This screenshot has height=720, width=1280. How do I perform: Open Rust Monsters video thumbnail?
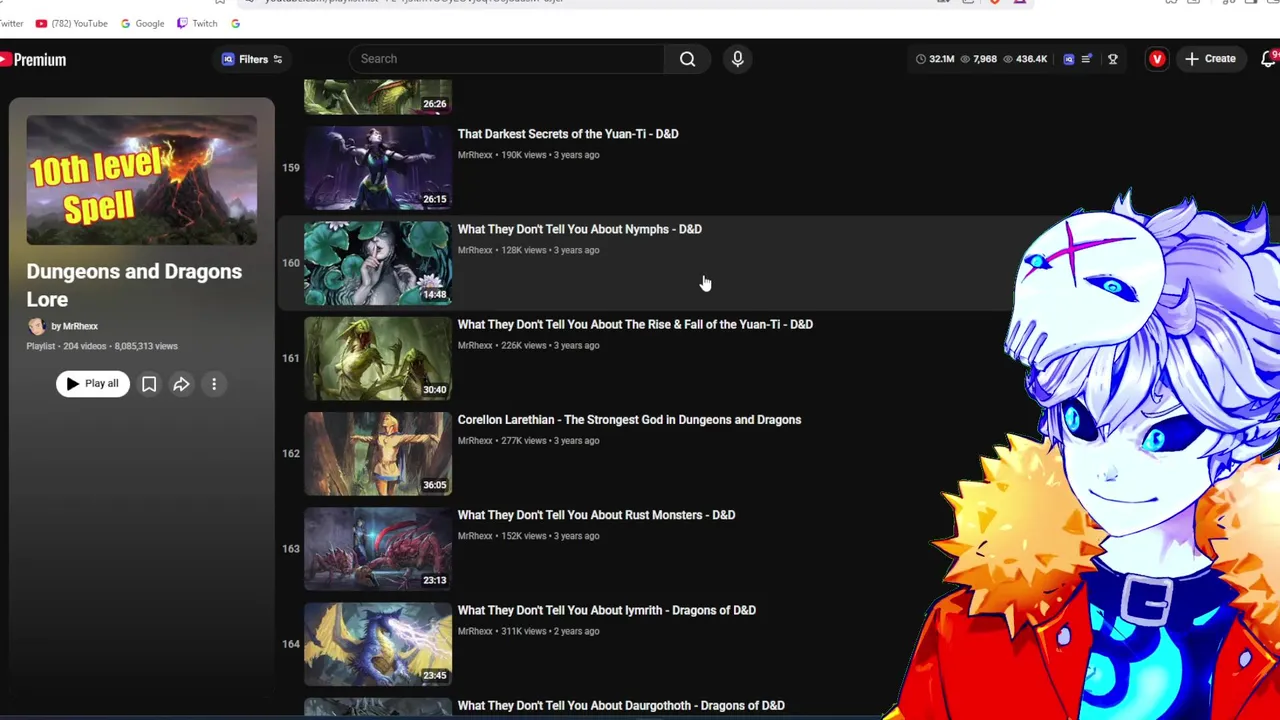click(x=378, y=549)
